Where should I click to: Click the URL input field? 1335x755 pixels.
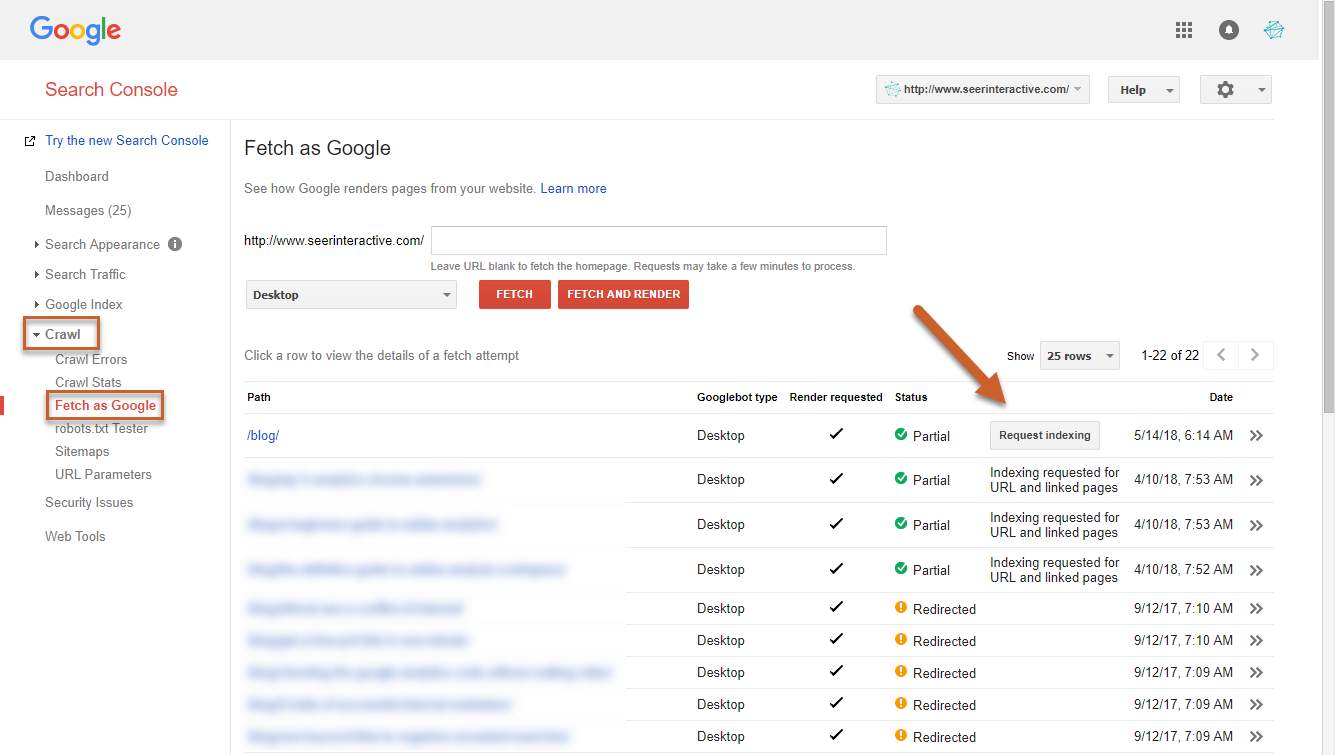click(x=658, y=240)
